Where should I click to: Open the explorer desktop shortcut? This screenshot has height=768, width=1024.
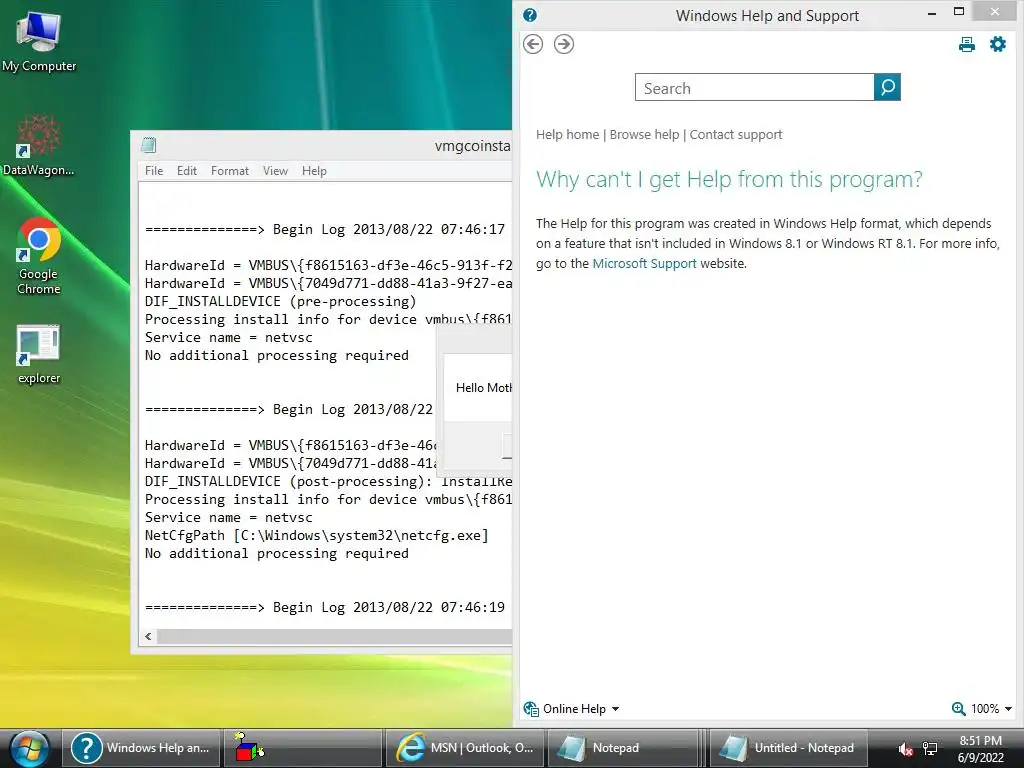(39, 353)
